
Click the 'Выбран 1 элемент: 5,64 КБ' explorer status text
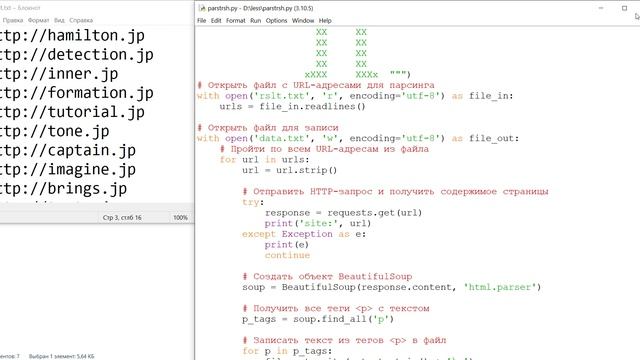click(61, 356)
